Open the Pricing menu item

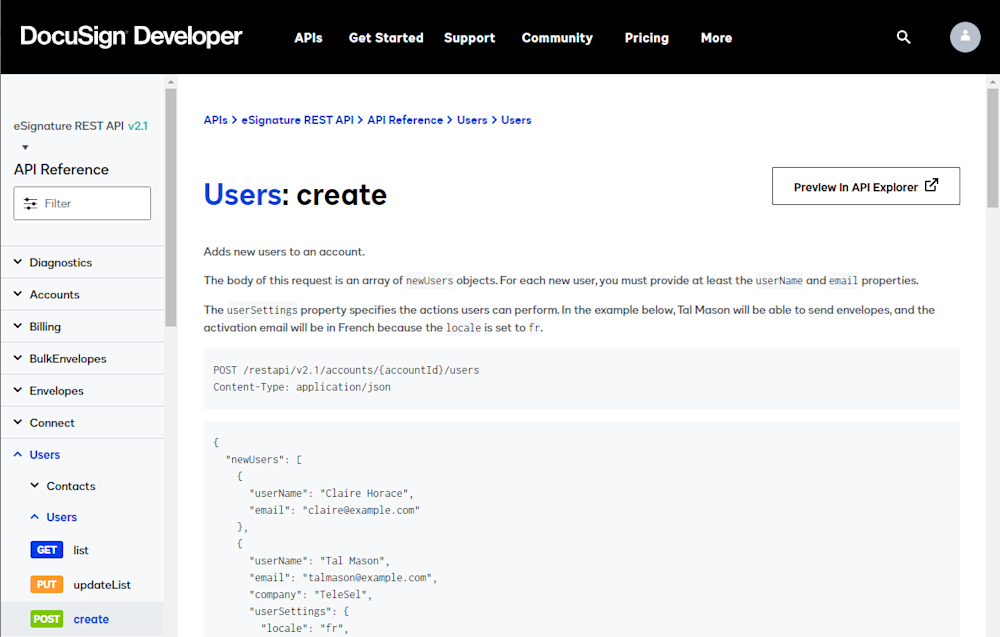(646, 38)
